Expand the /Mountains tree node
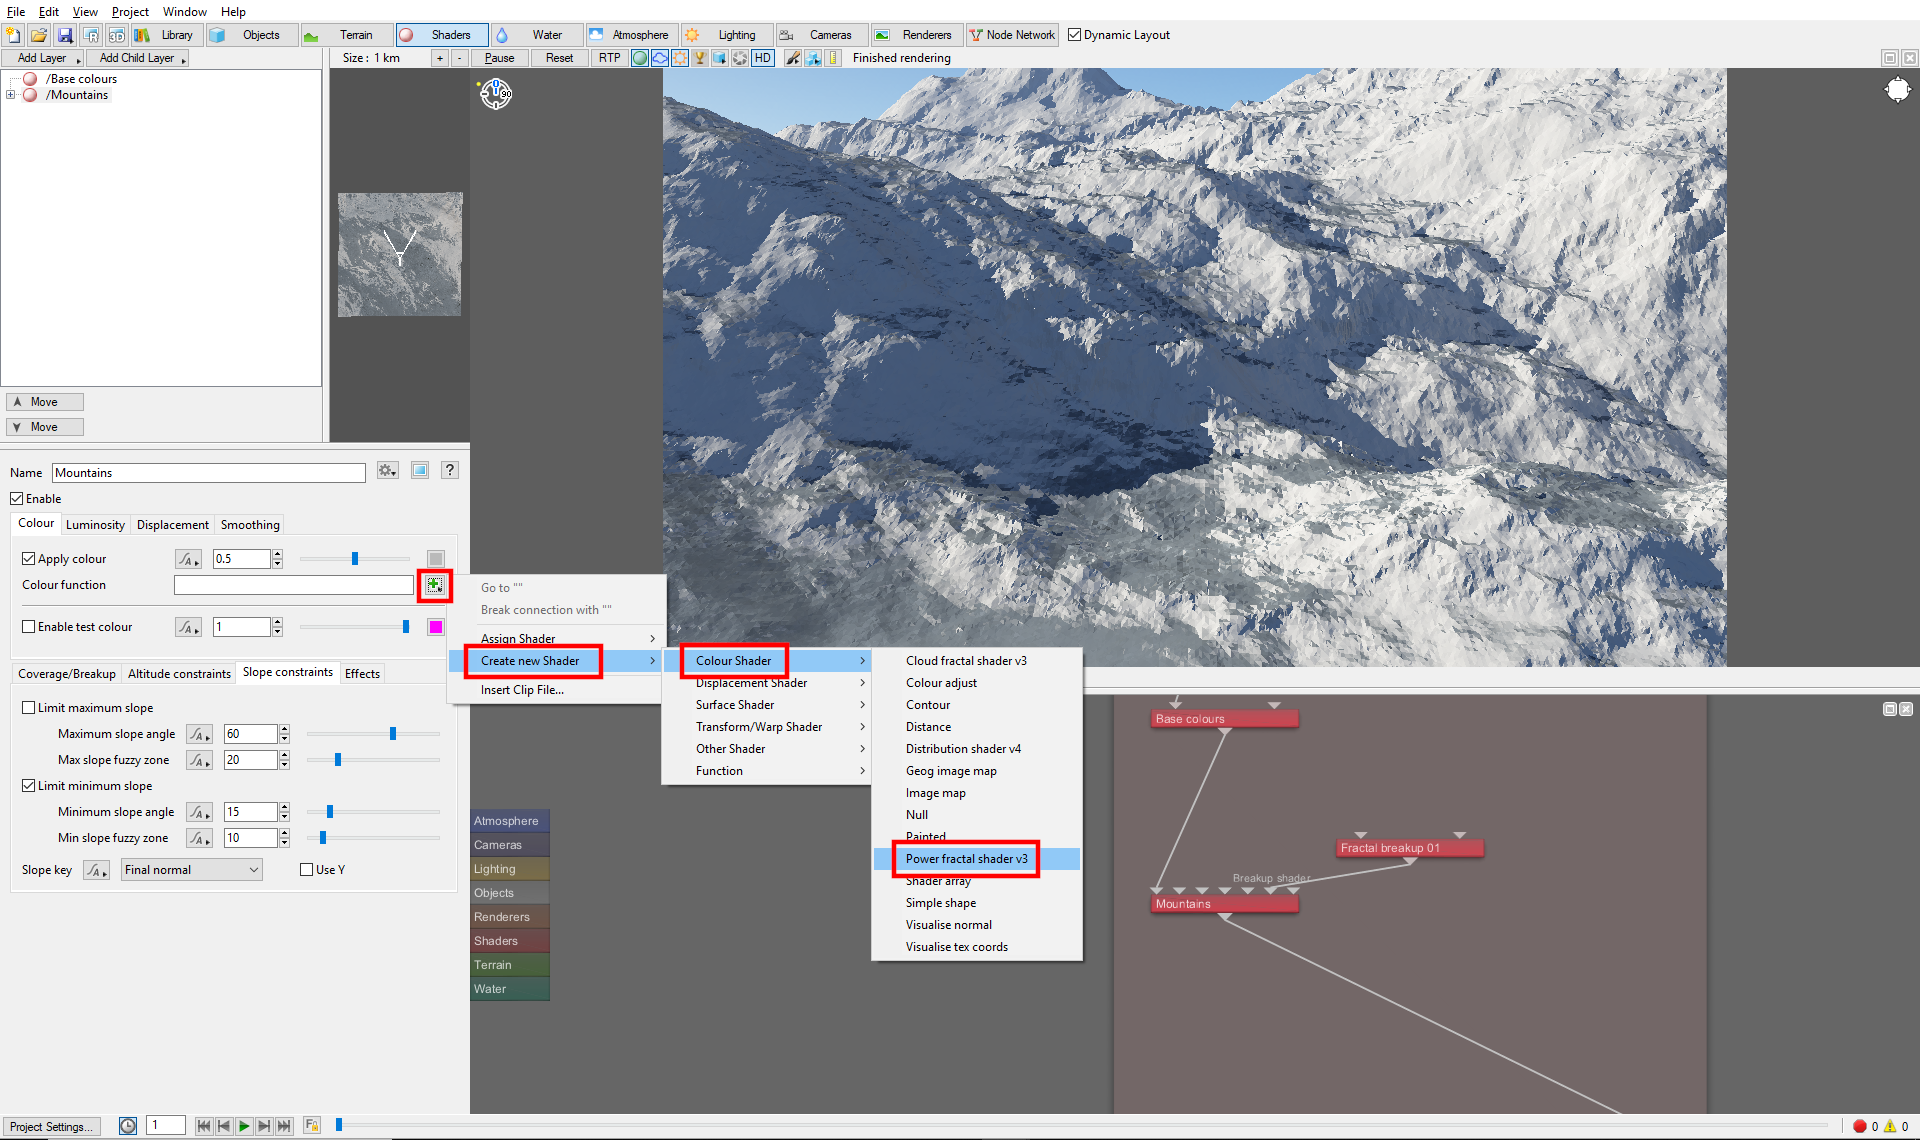Screen dimensions: 1920x1140 point(10,95)
